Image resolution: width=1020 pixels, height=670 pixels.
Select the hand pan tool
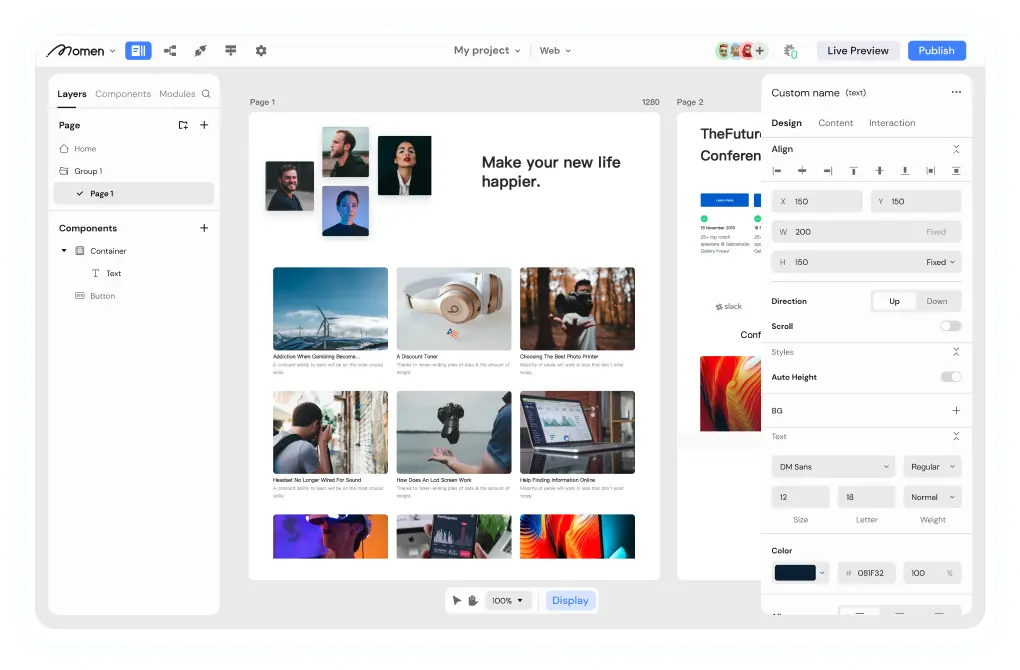point(472,601)
